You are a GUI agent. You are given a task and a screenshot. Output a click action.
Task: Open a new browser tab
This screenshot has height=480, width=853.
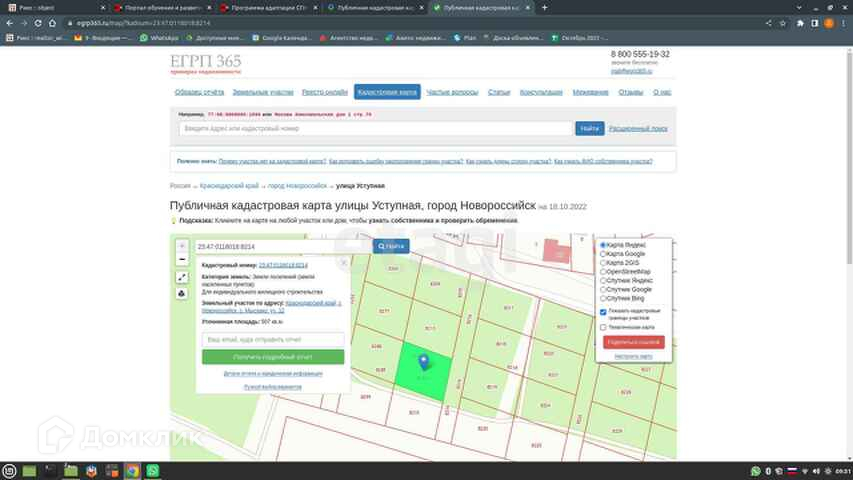tap(545, 8)
